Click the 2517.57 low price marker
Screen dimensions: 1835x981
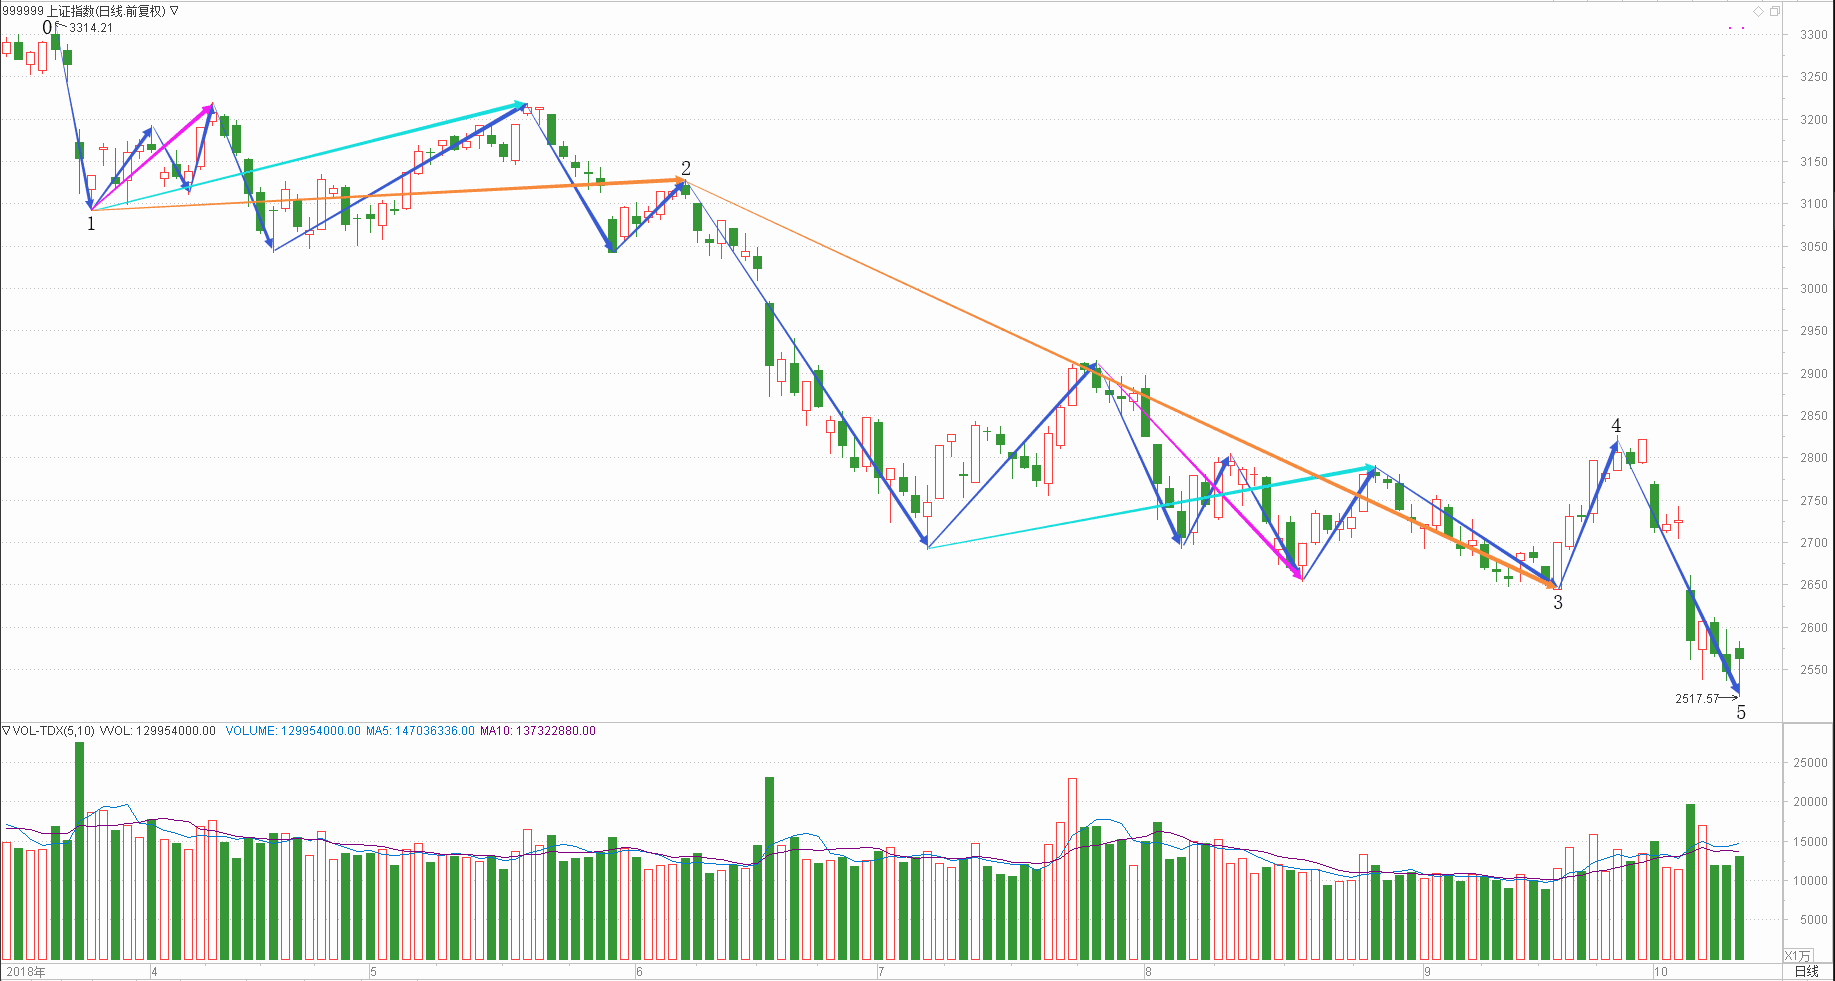tap(1697, 699)
